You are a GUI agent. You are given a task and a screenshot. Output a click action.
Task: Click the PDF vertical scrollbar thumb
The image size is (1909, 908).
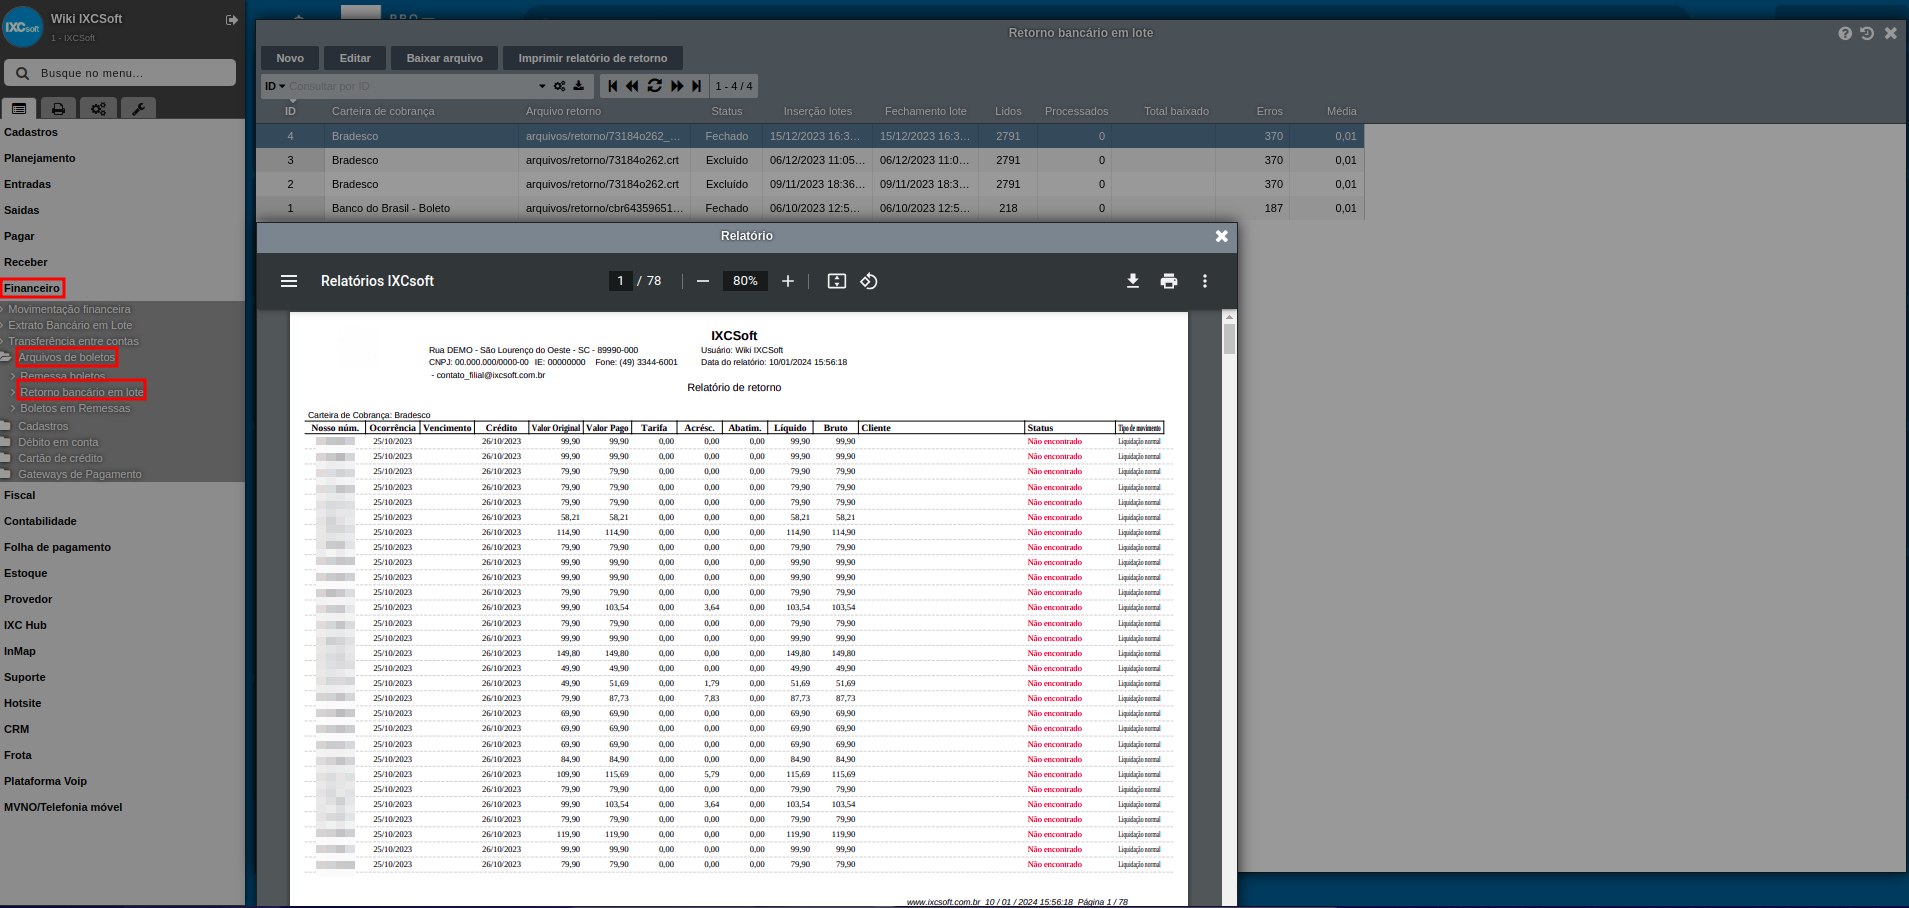1229,338
